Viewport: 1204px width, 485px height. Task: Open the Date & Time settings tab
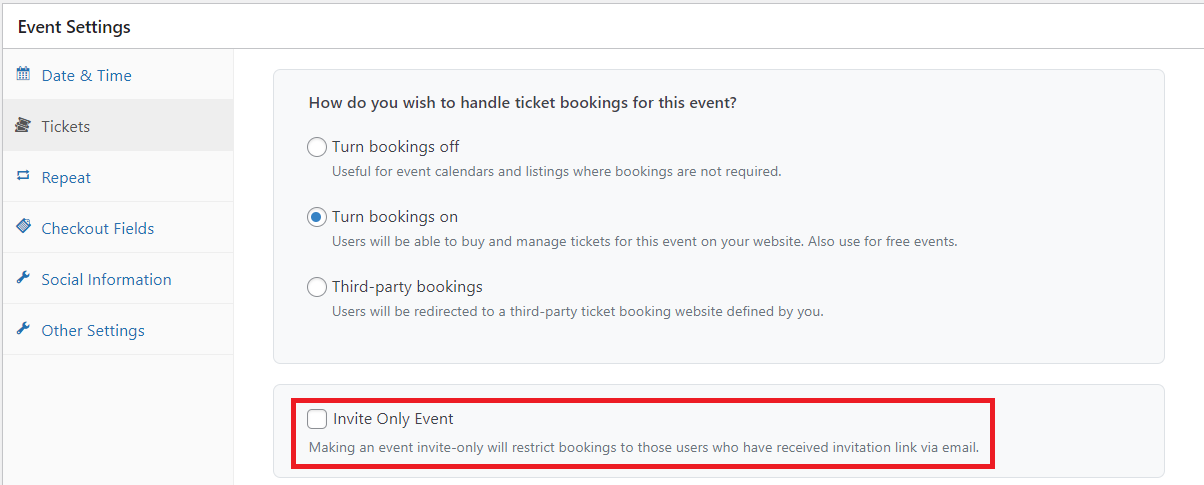coord(86,75)
